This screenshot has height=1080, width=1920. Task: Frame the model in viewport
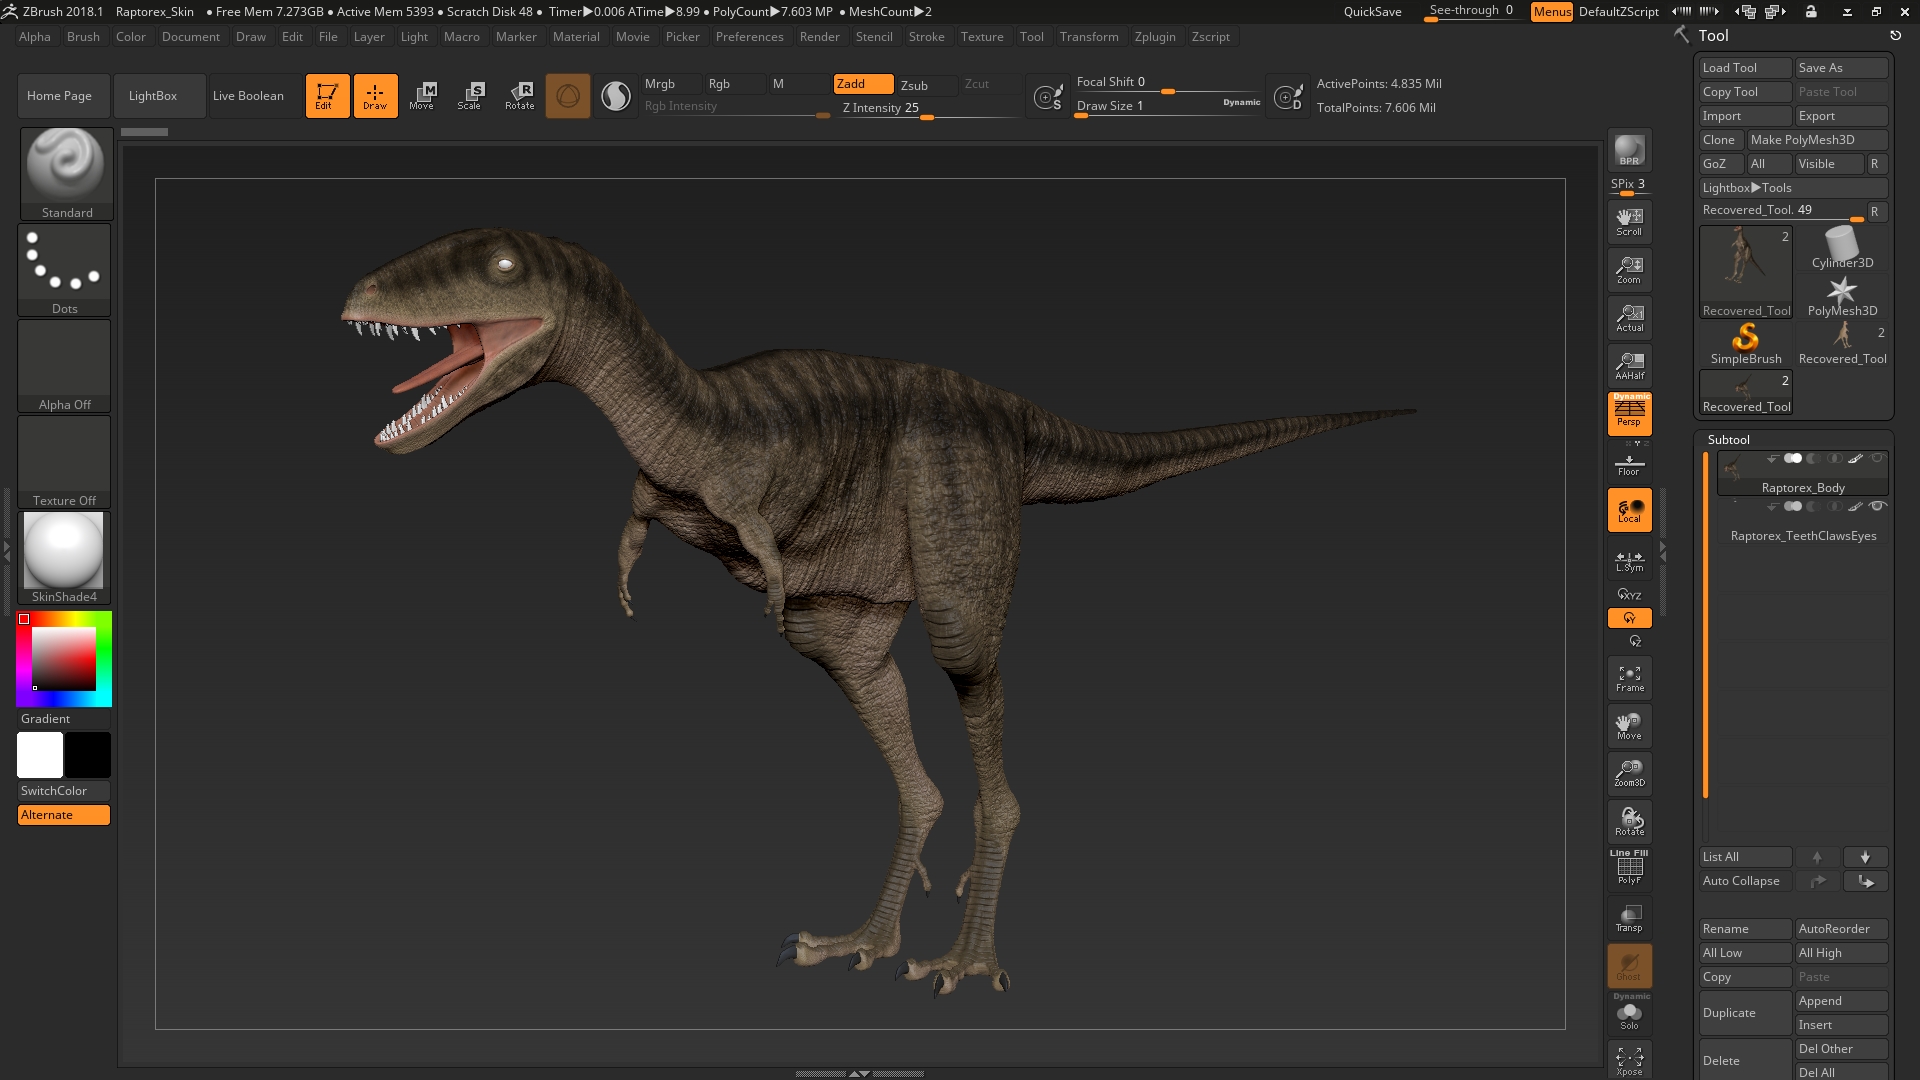click(1629, 678)
